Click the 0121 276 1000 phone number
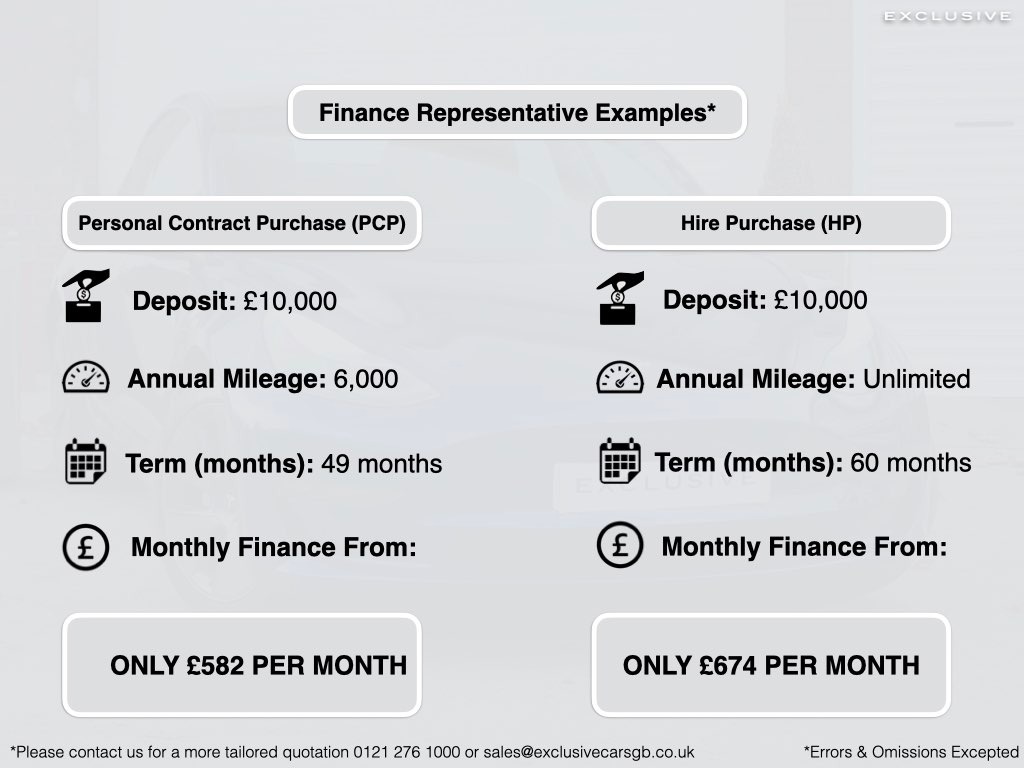 [406, 752]
